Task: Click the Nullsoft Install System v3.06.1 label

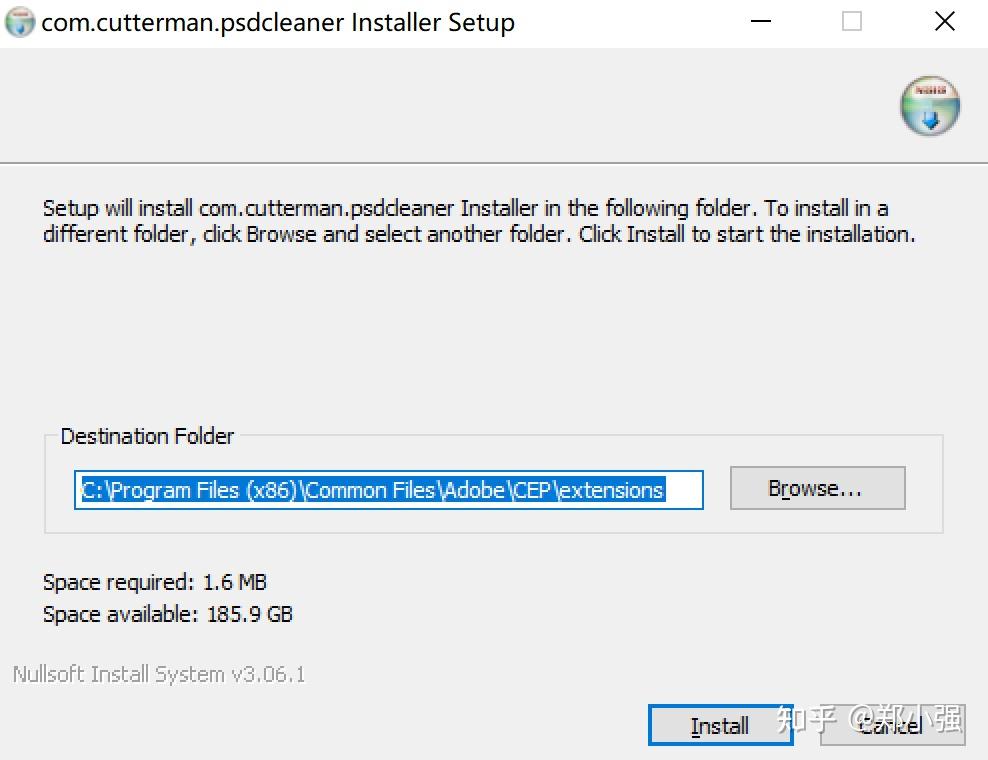Action: pos(159,674)
